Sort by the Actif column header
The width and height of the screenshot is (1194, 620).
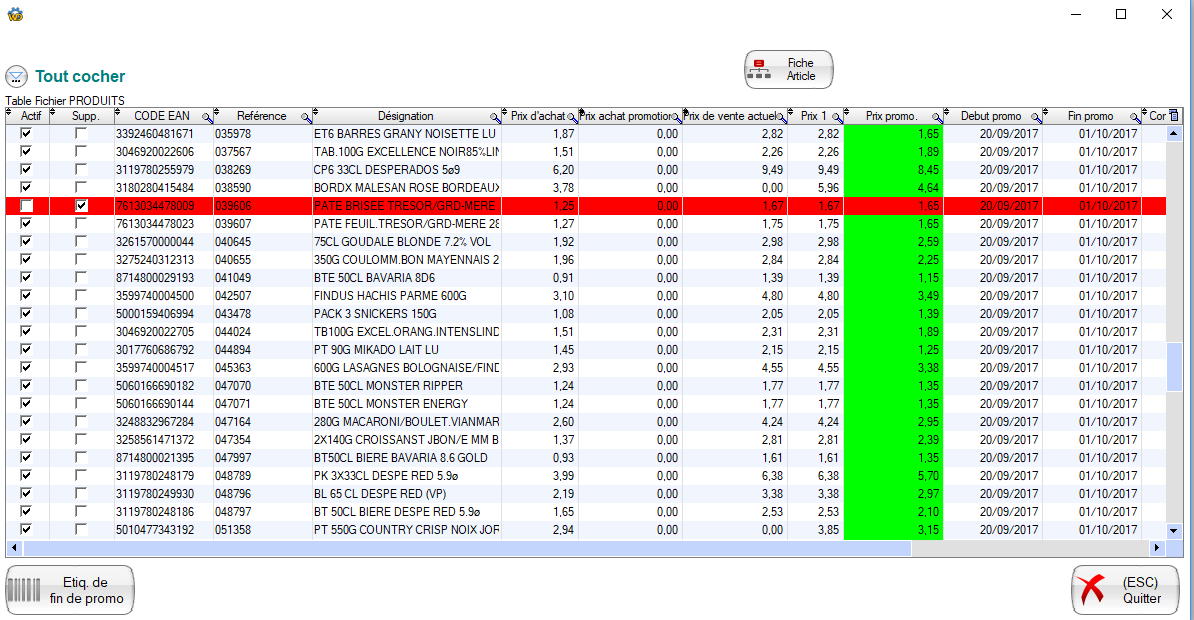(x=30, y=116)
